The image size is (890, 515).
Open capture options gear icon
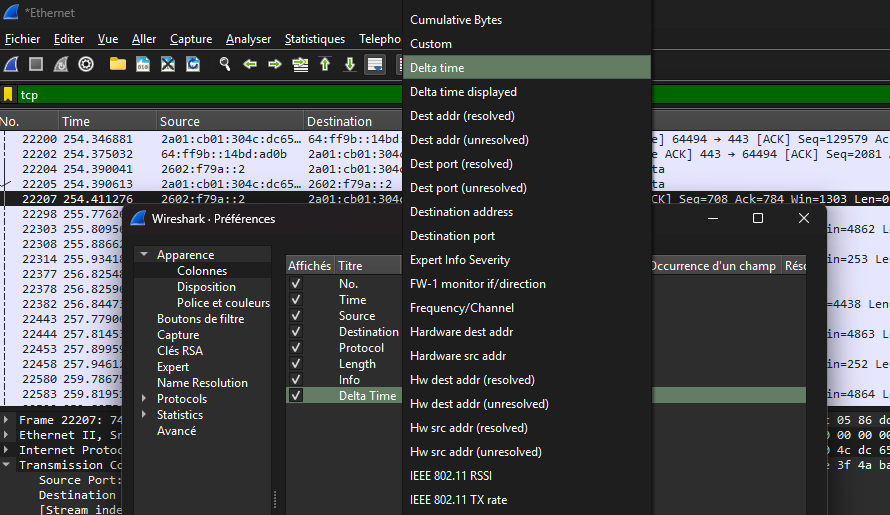click(x=86, y=64)
